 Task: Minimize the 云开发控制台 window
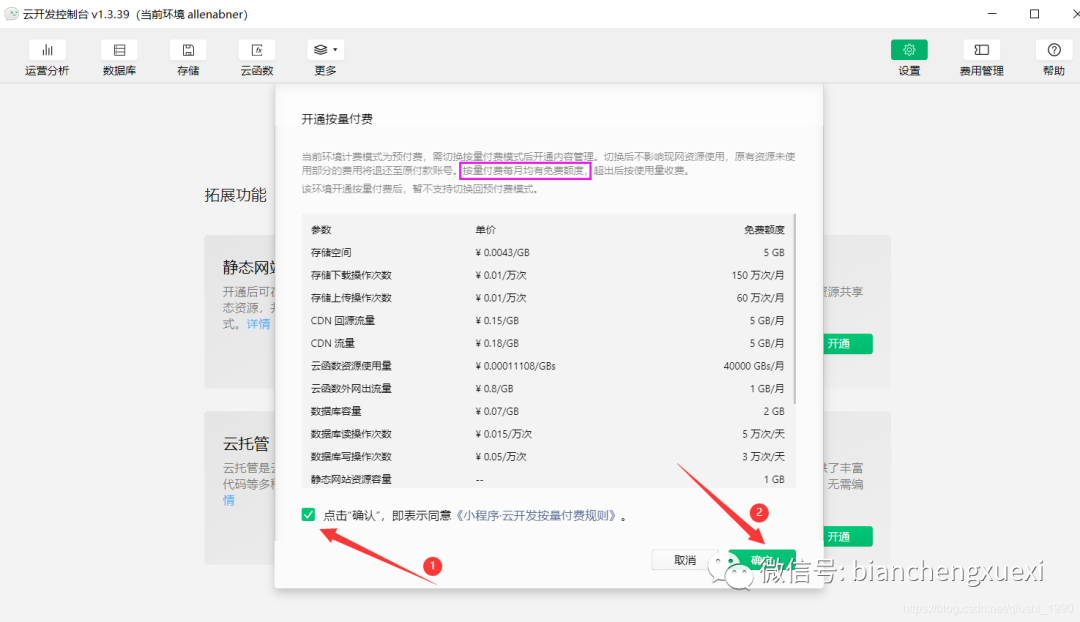click(x=992, y=14)
